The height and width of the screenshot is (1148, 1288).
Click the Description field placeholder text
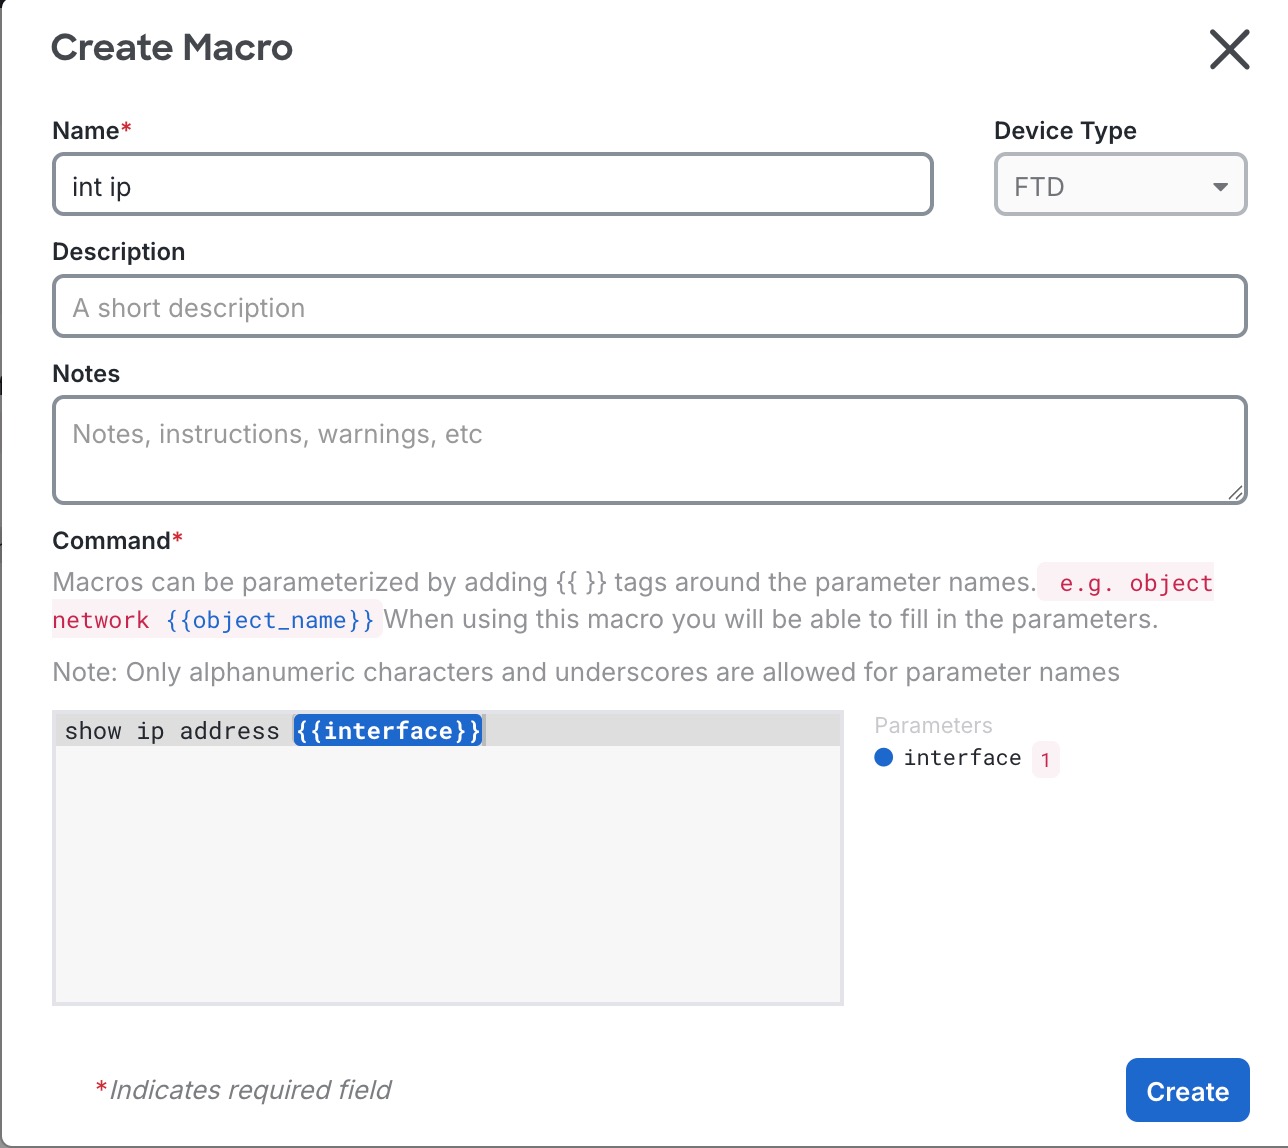[x=189, y=307]
